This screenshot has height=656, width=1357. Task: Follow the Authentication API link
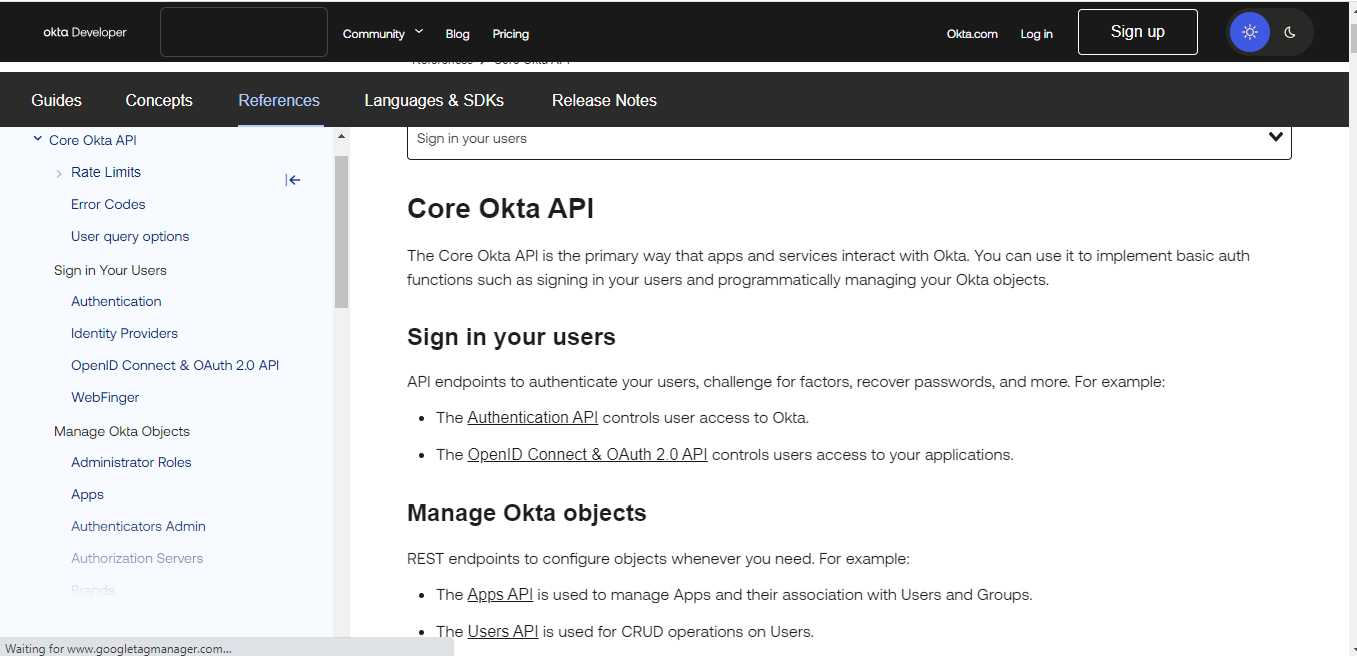point(532,418)
